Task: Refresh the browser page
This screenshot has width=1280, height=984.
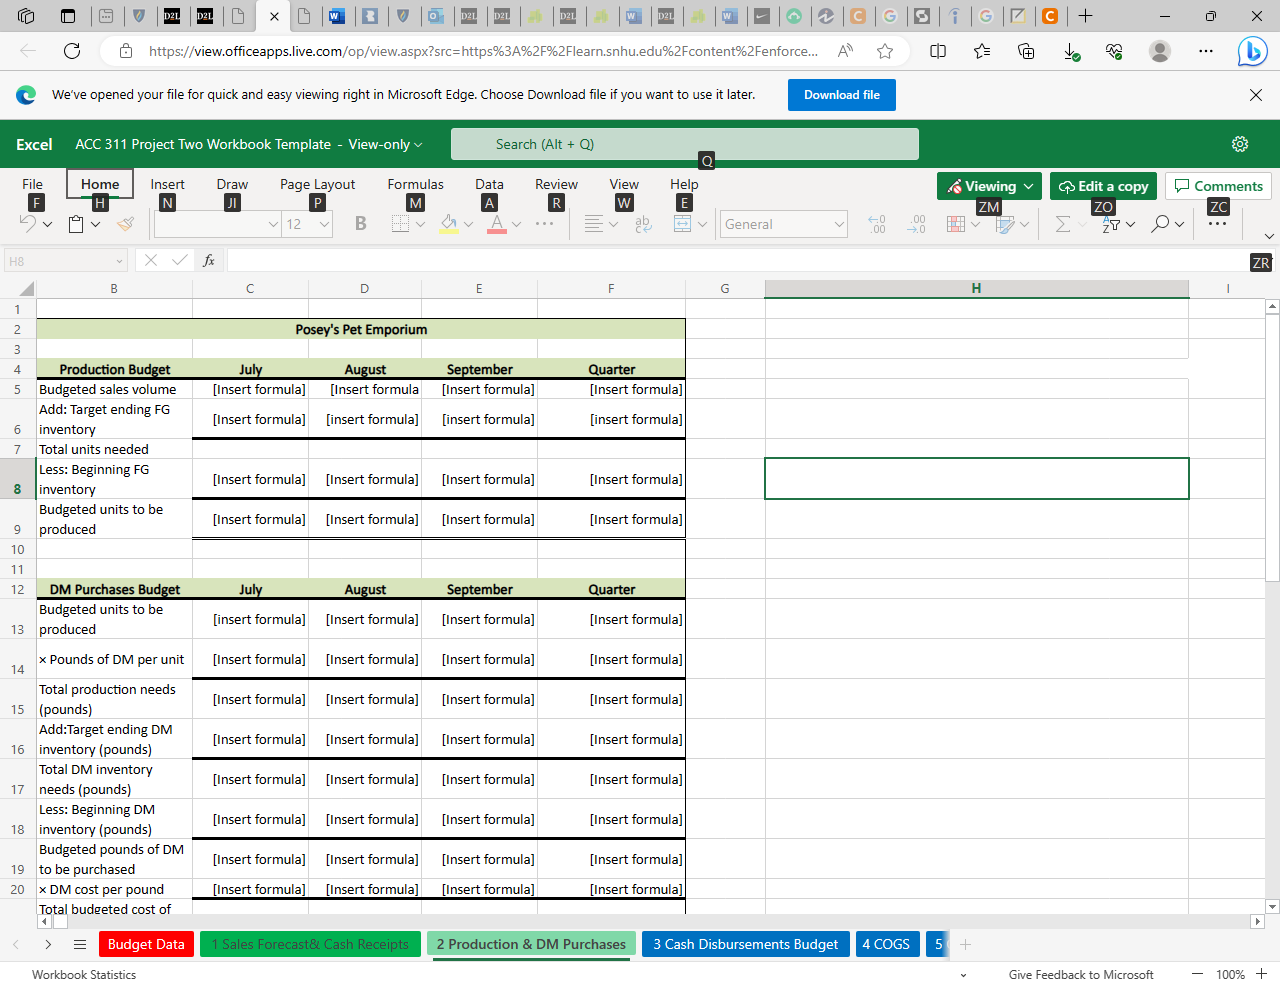Action: [72, 51]
